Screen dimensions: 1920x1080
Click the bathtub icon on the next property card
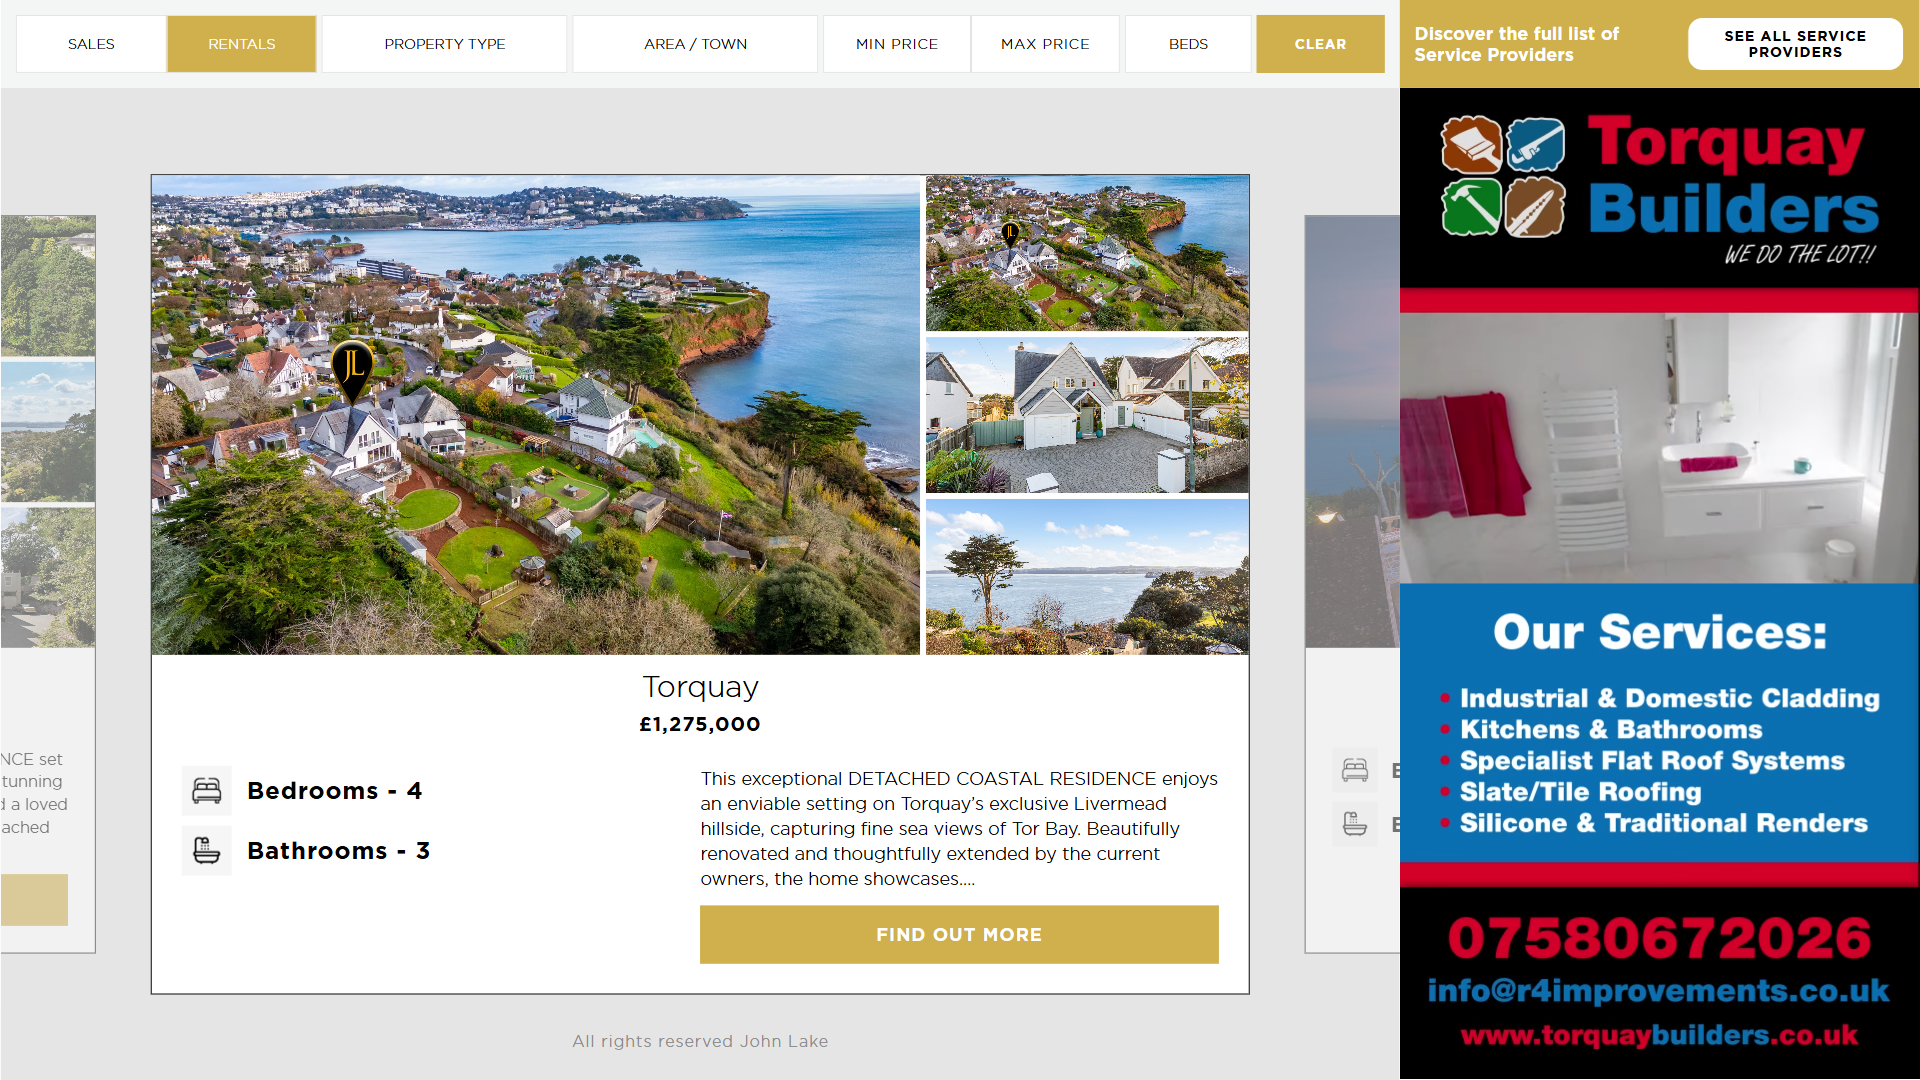pos(1355,825)
